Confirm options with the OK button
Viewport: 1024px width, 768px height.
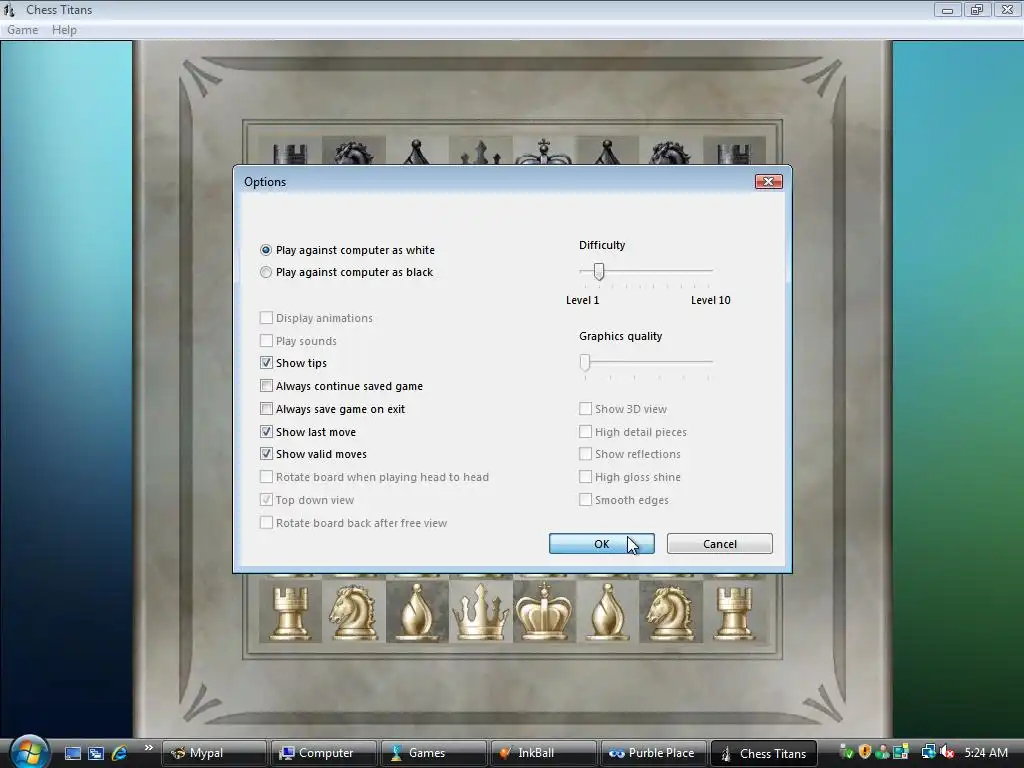[x=601, y=544]
